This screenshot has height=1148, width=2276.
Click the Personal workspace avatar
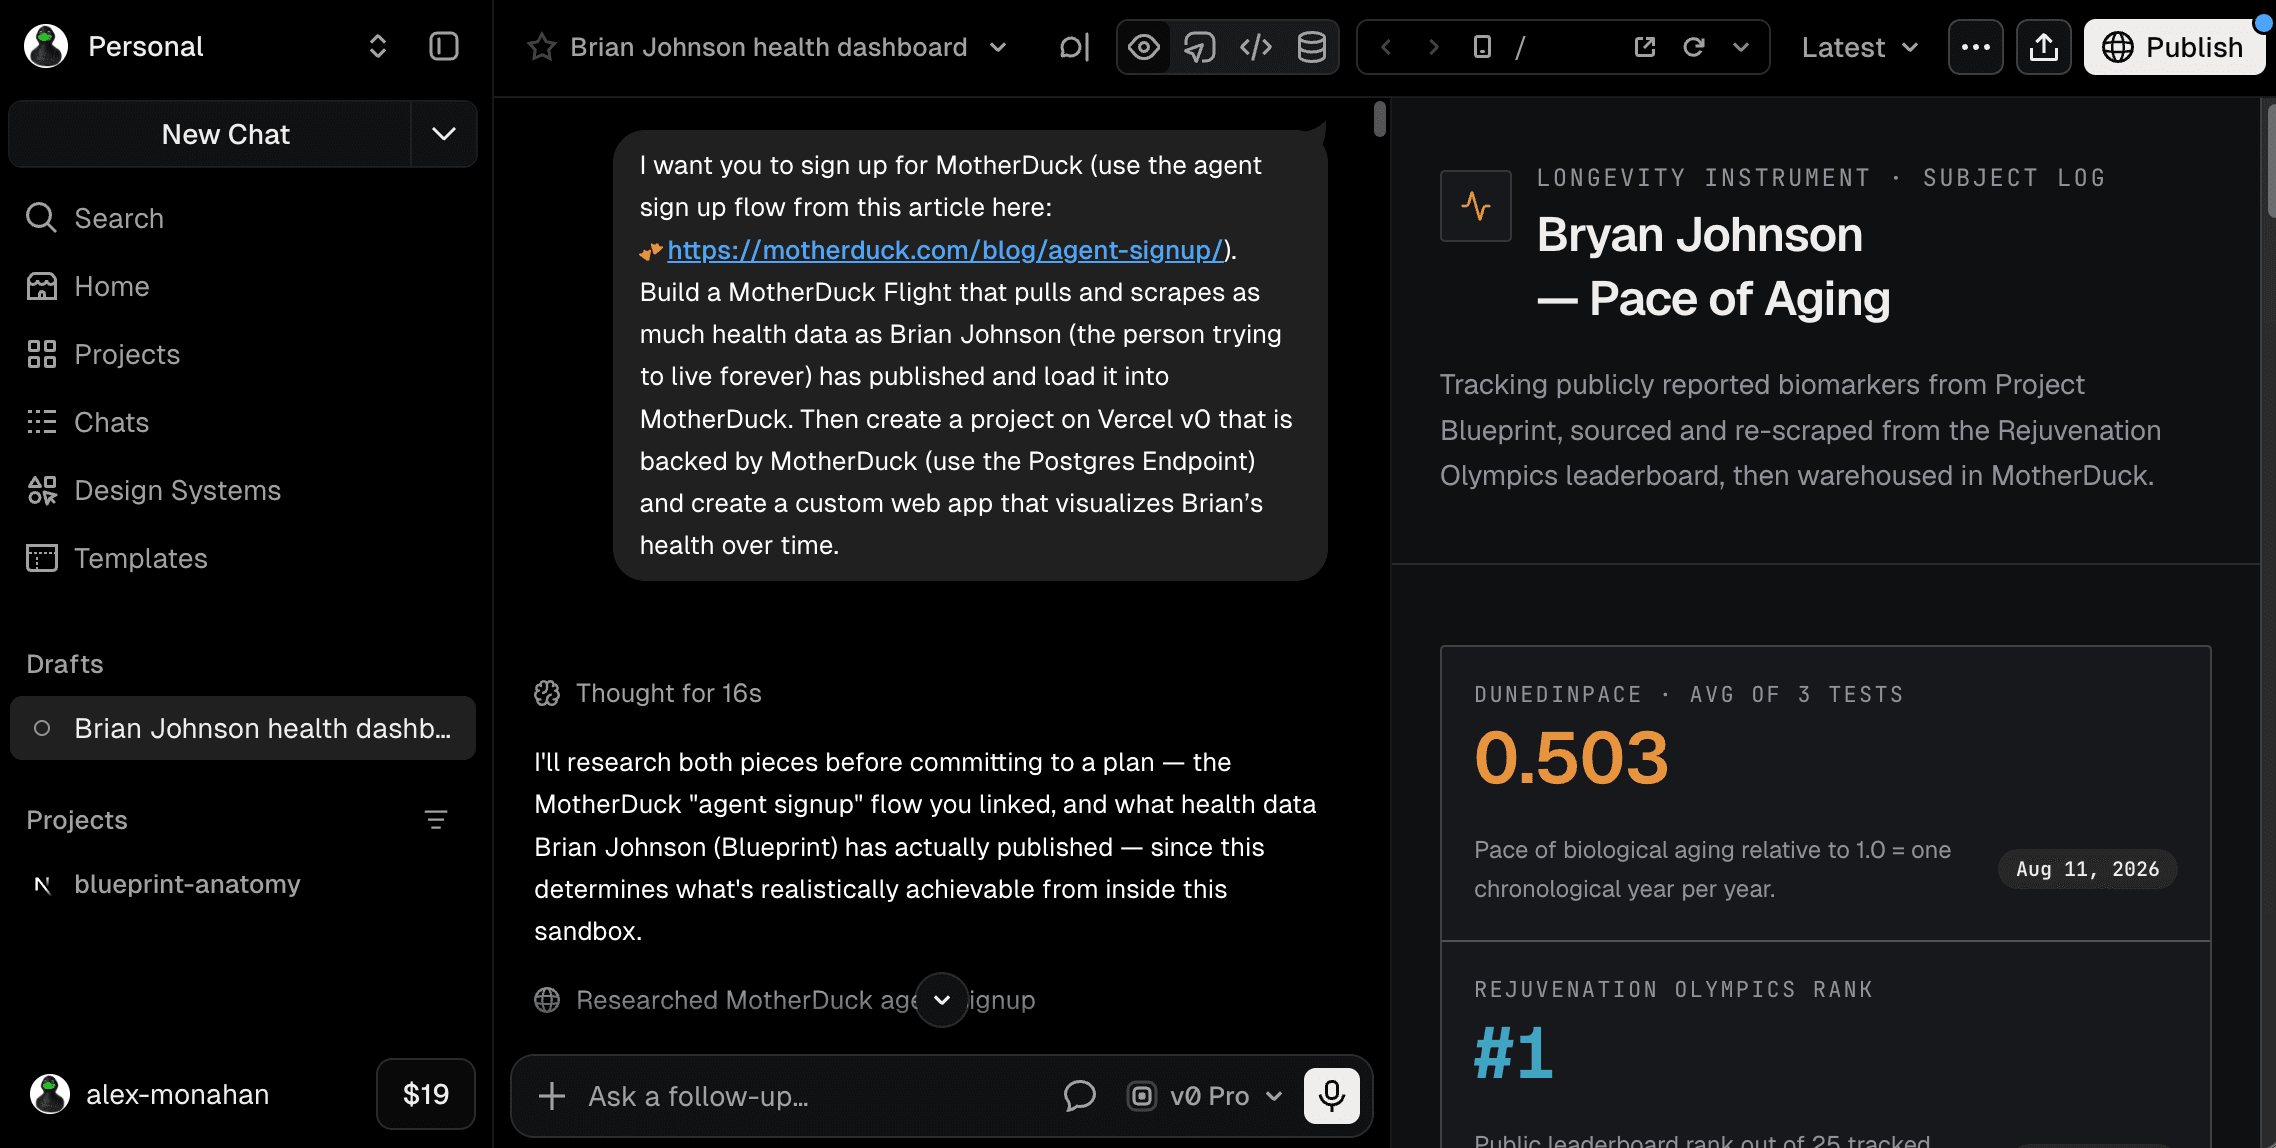(46, 46)
